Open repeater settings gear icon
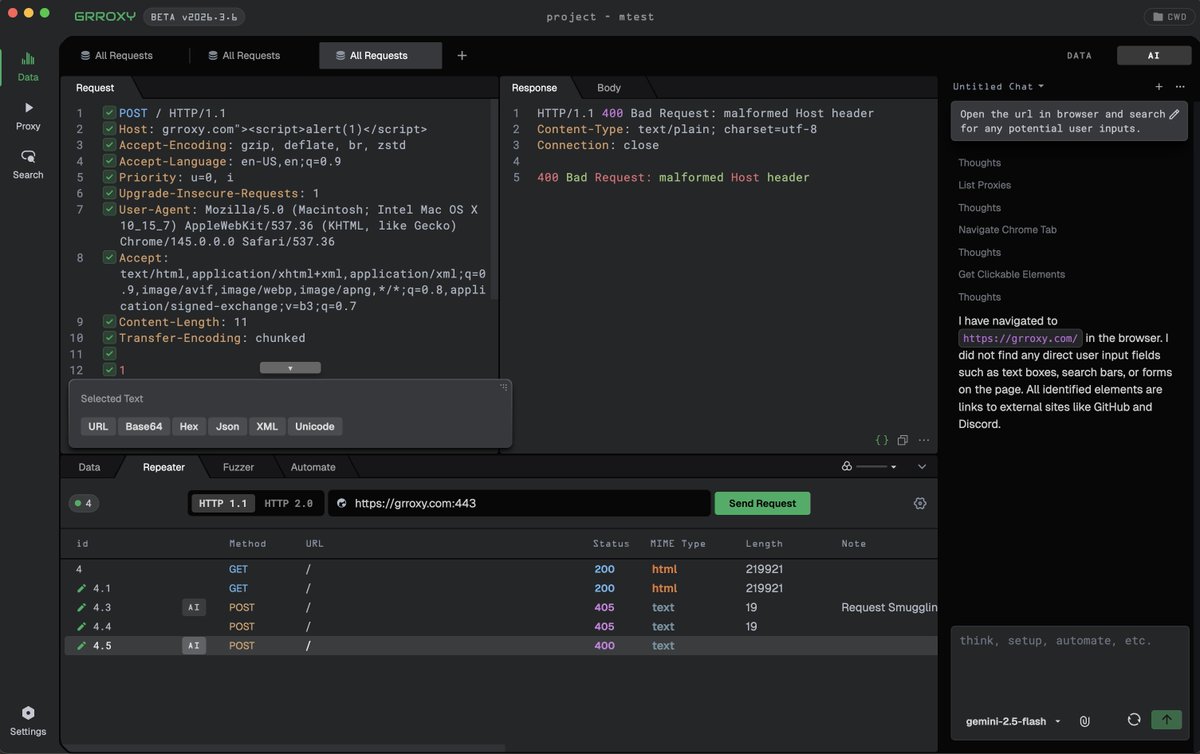This screenshot has height=754, width=1200. coord(920,503)
